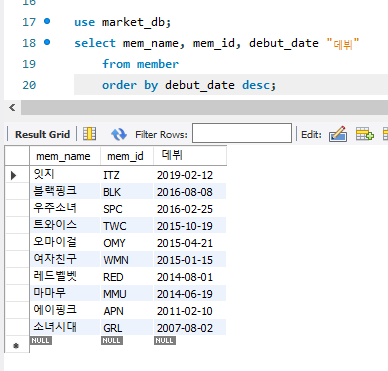388x371 pixels.
Task: Select the Result Grid label
Action: pyautogui.click(x=43, y=134)
